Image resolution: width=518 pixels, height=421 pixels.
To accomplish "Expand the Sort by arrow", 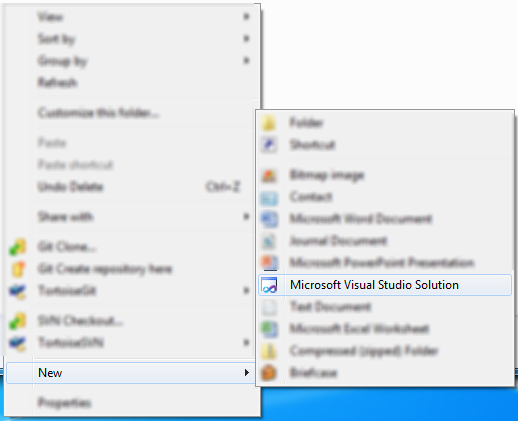I will pos(246,39).
